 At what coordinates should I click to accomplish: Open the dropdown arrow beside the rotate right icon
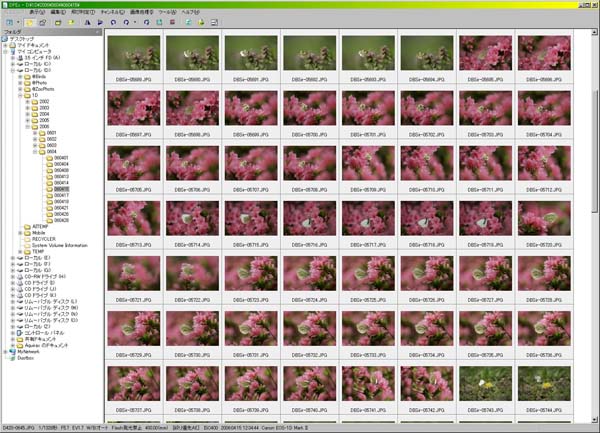click(x=135, y=23)
